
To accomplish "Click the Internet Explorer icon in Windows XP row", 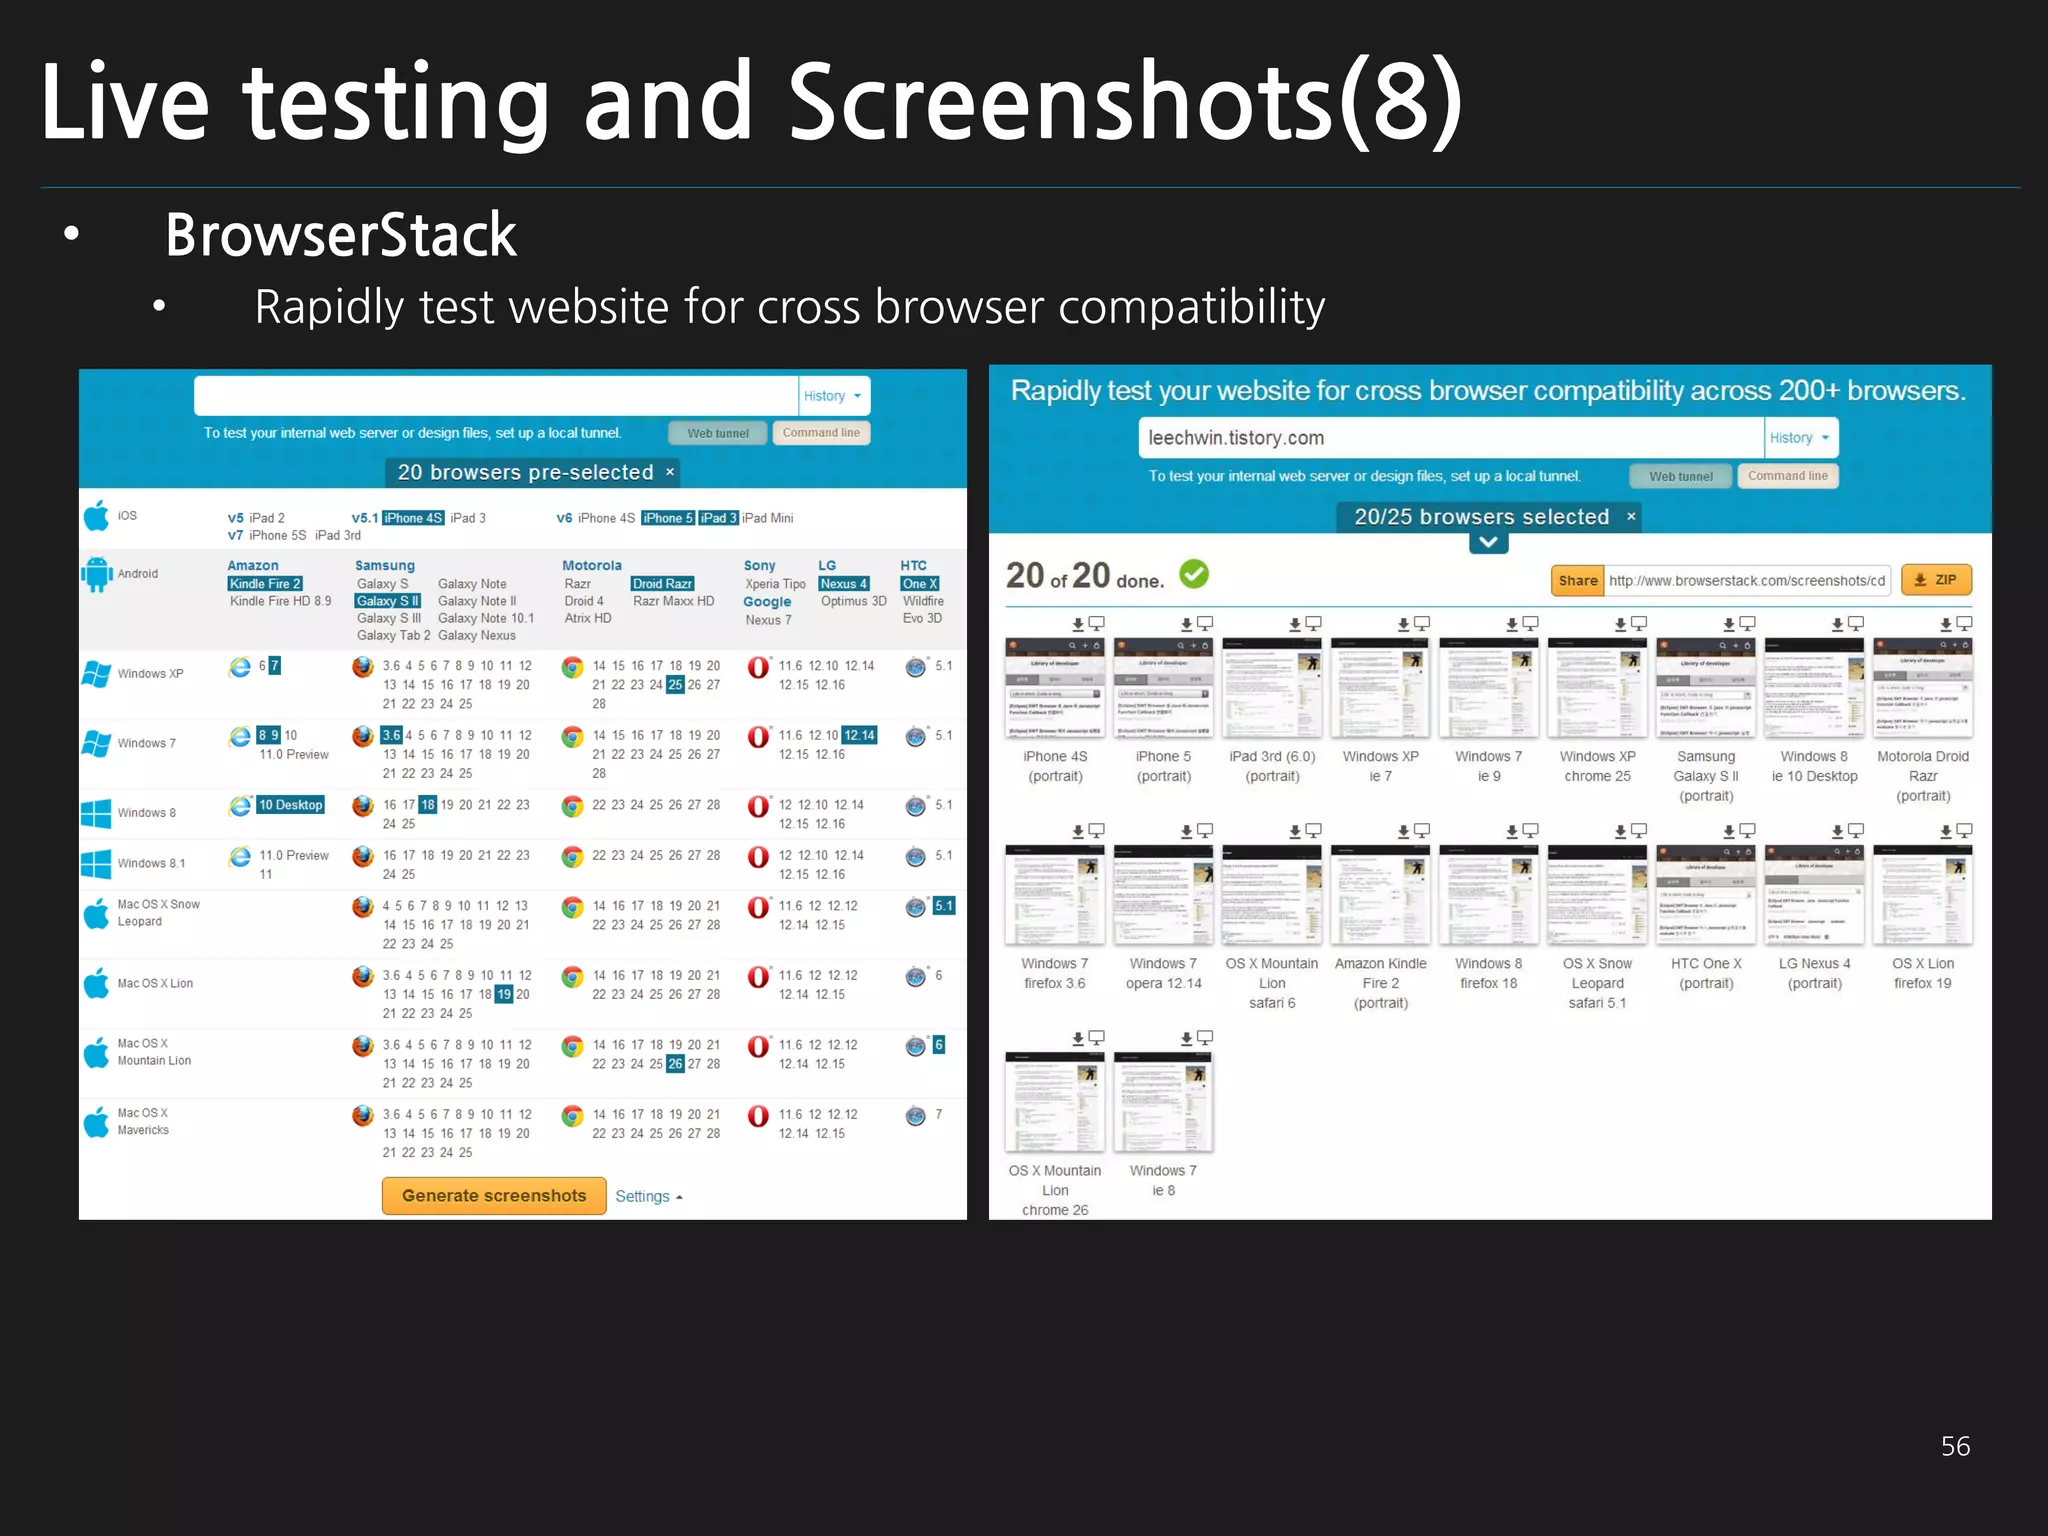I will (x=240, y=667).
